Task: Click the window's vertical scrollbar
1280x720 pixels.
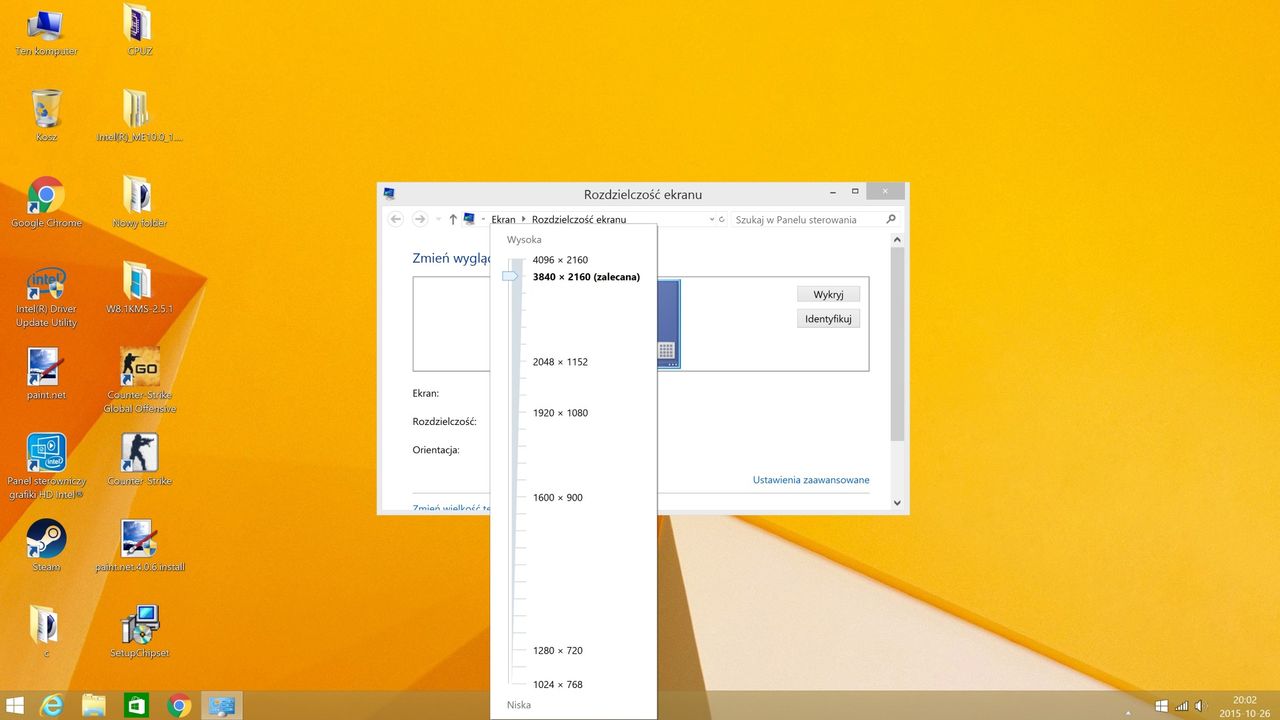Action: (x=897, y=344)
